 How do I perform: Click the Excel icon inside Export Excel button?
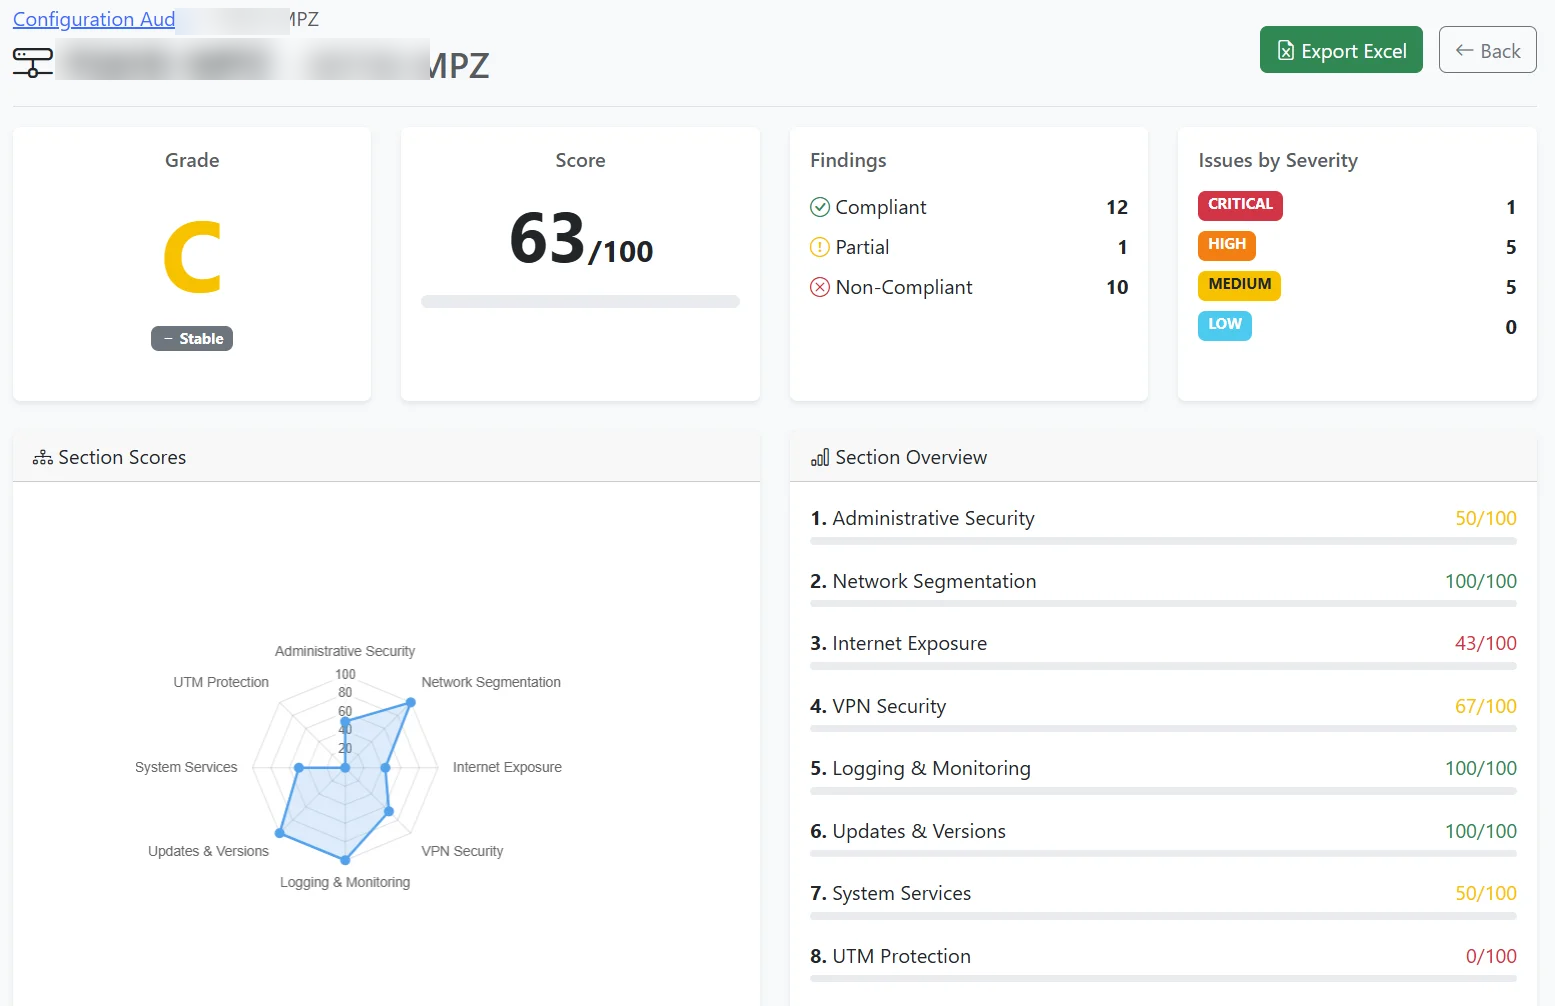coord(1284,49)
